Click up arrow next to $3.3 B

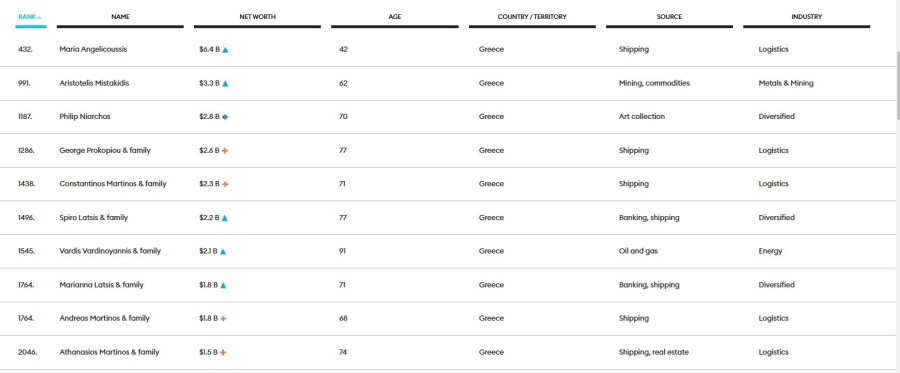click(225, 84)
